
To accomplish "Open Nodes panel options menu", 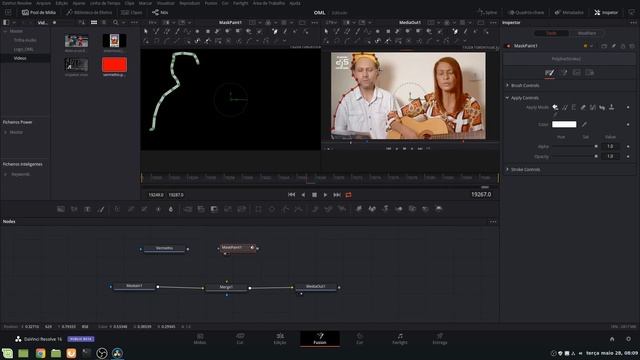I will [x=493, y=222].
